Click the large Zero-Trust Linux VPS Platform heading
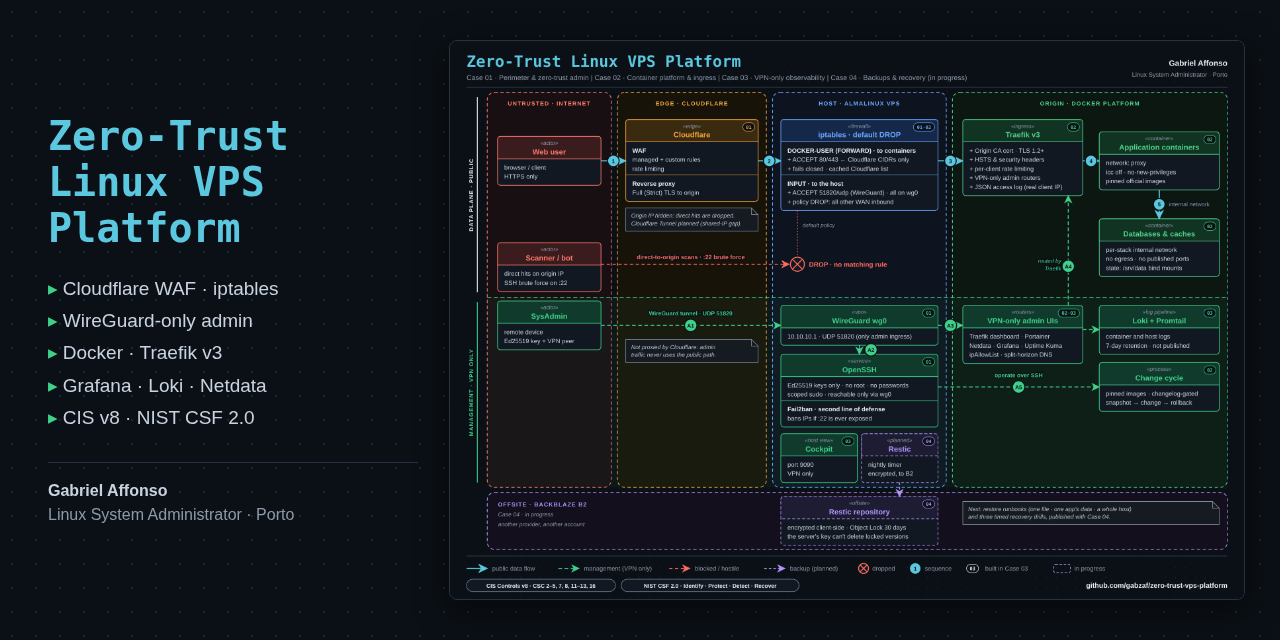 pyautogui.click(x=168, y=182)
